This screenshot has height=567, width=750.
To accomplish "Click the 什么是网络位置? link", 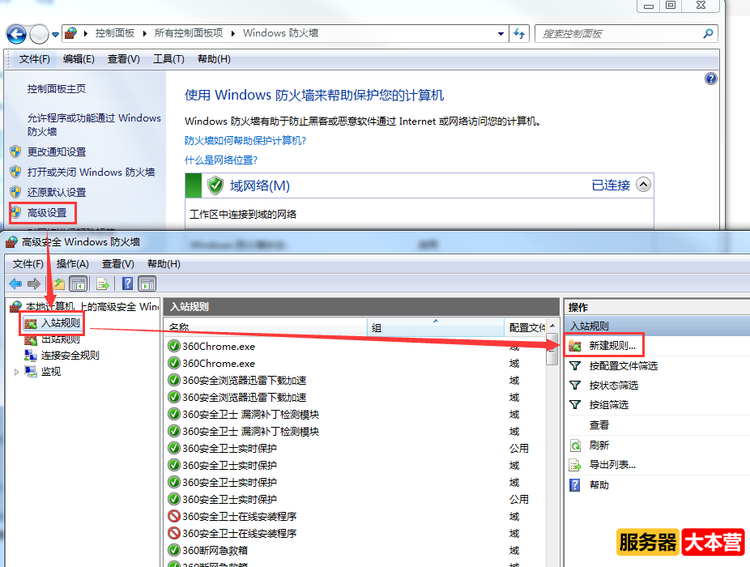I will (x=221, y=160).
